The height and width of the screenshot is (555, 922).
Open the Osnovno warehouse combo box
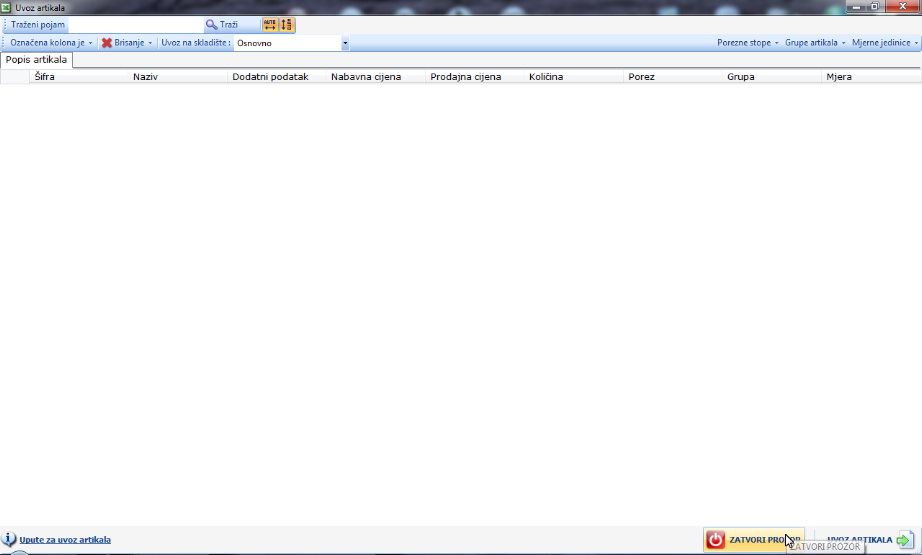pyautogui.click(x=291, y=43)
